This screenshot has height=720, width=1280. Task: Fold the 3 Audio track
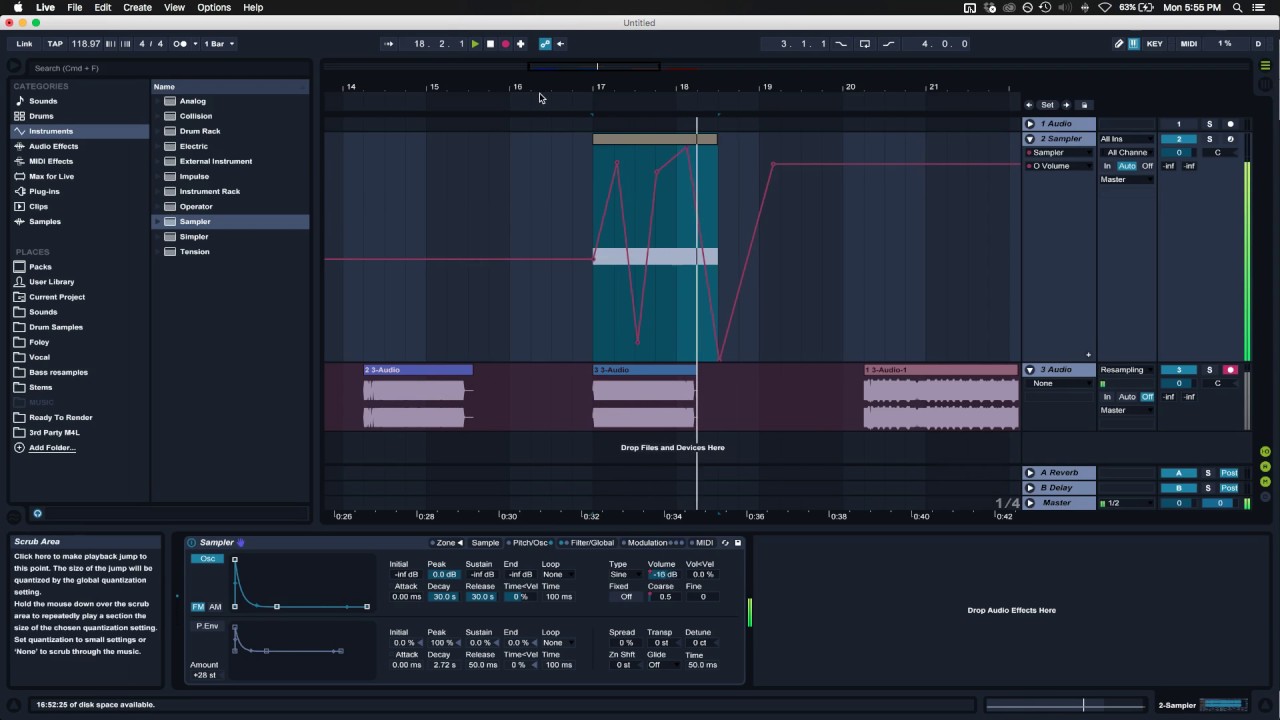click(1030, 370)
